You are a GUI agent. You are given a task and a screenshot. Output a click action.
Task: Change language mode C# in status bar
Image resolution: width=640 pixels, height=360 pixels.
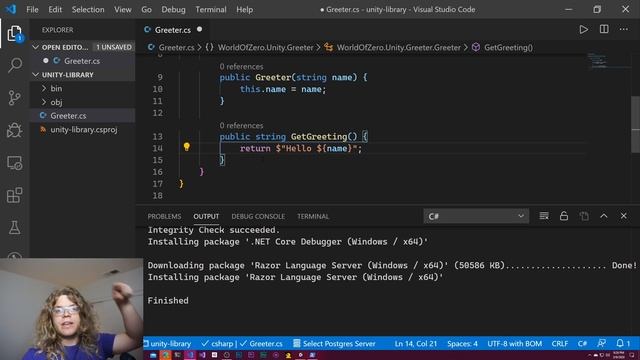coord(582,344)
